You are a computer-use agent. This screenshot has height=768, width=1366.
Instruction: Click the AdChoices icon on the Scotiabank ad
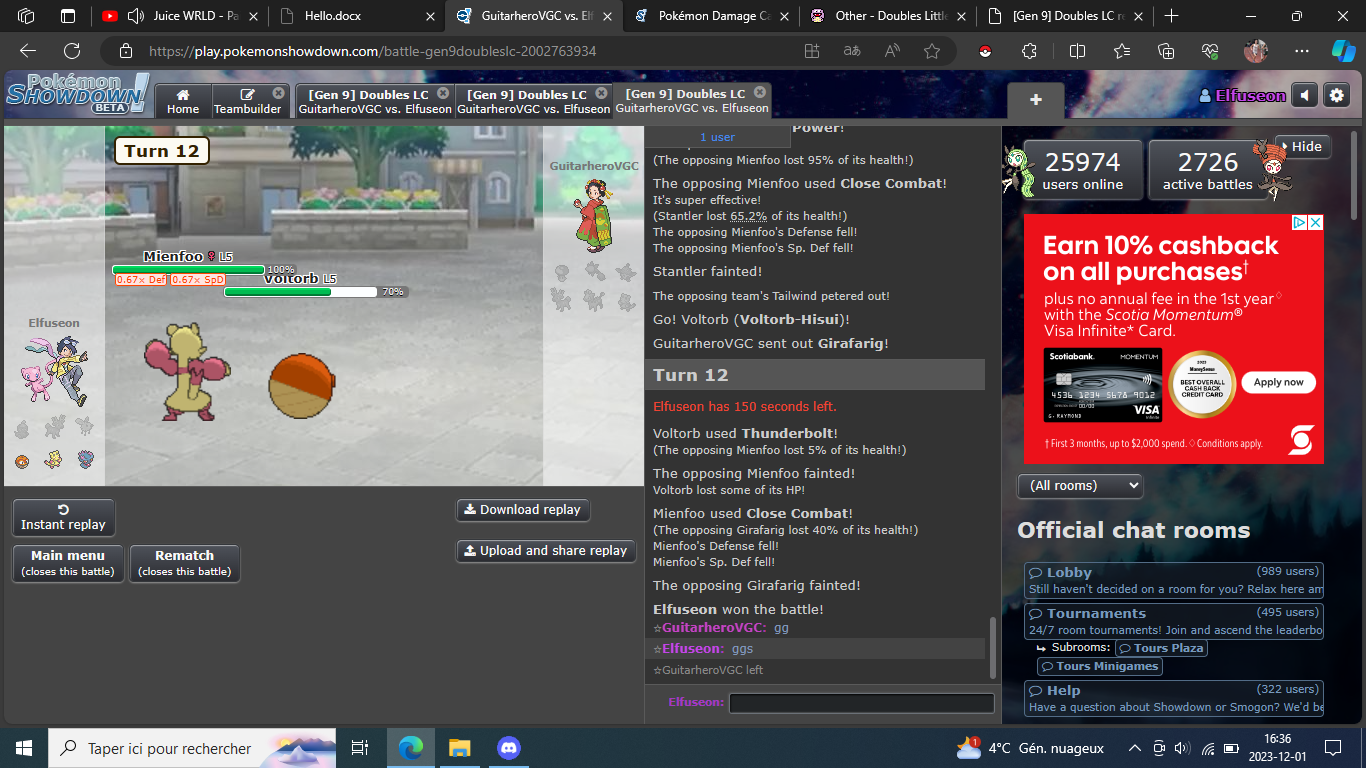pyautogui.click(x=1300, y=222)
